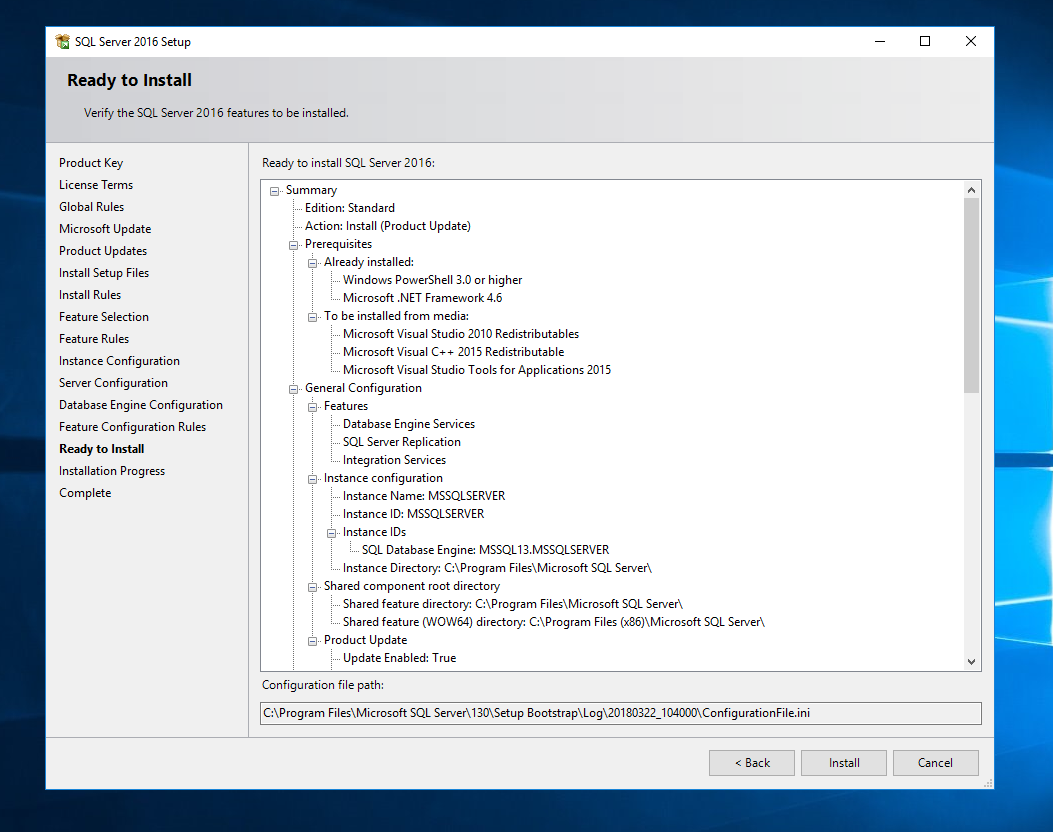Select Server Configuration in the sidebar
Image resolution: width=1053 pixels, height=832 pixels.
coord(113,382)
